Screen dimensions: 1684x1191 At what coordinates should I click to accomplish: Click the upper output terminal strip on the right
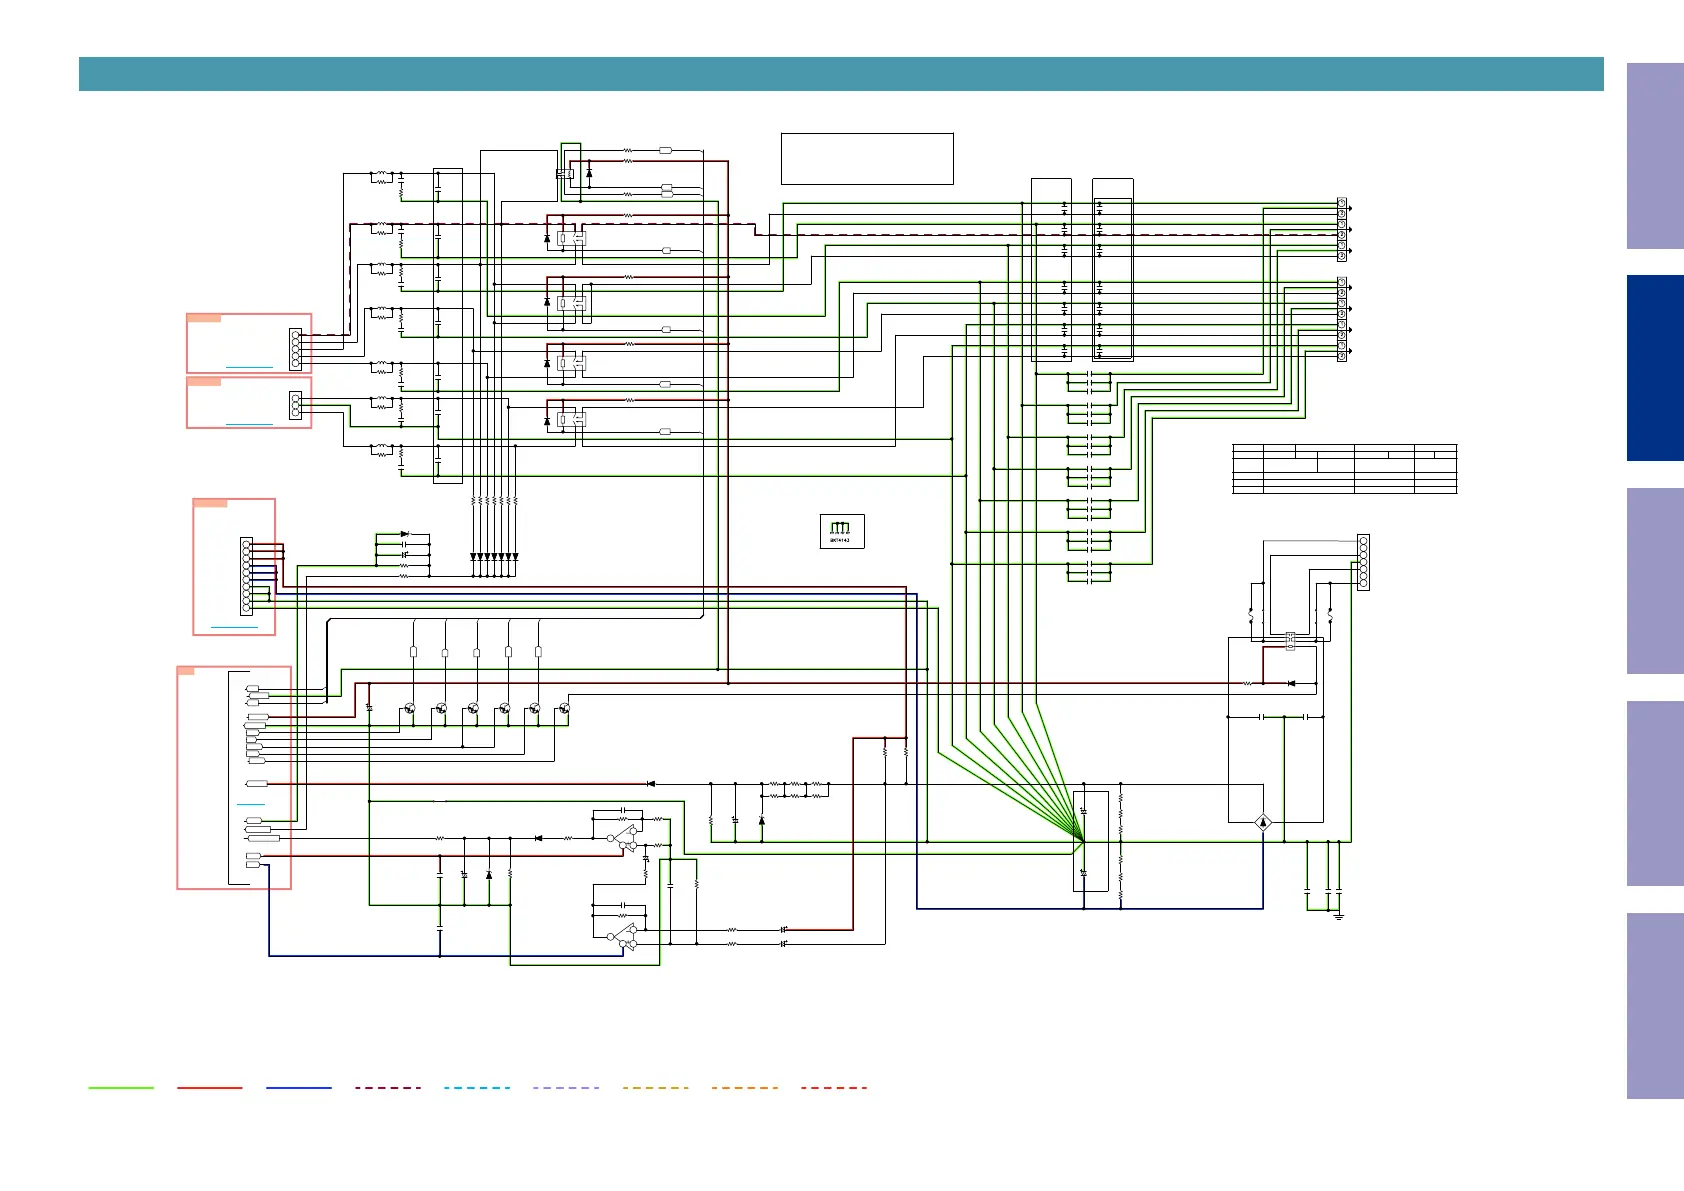tap(1342, 229)
